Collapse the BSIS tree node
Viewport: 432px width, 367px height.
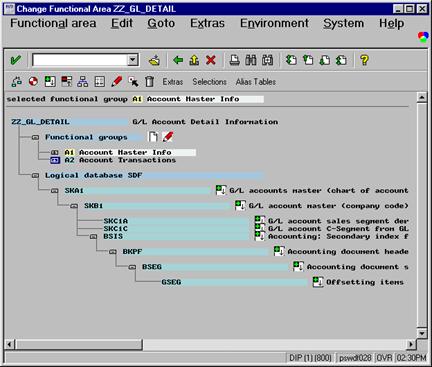pos(94,236)
